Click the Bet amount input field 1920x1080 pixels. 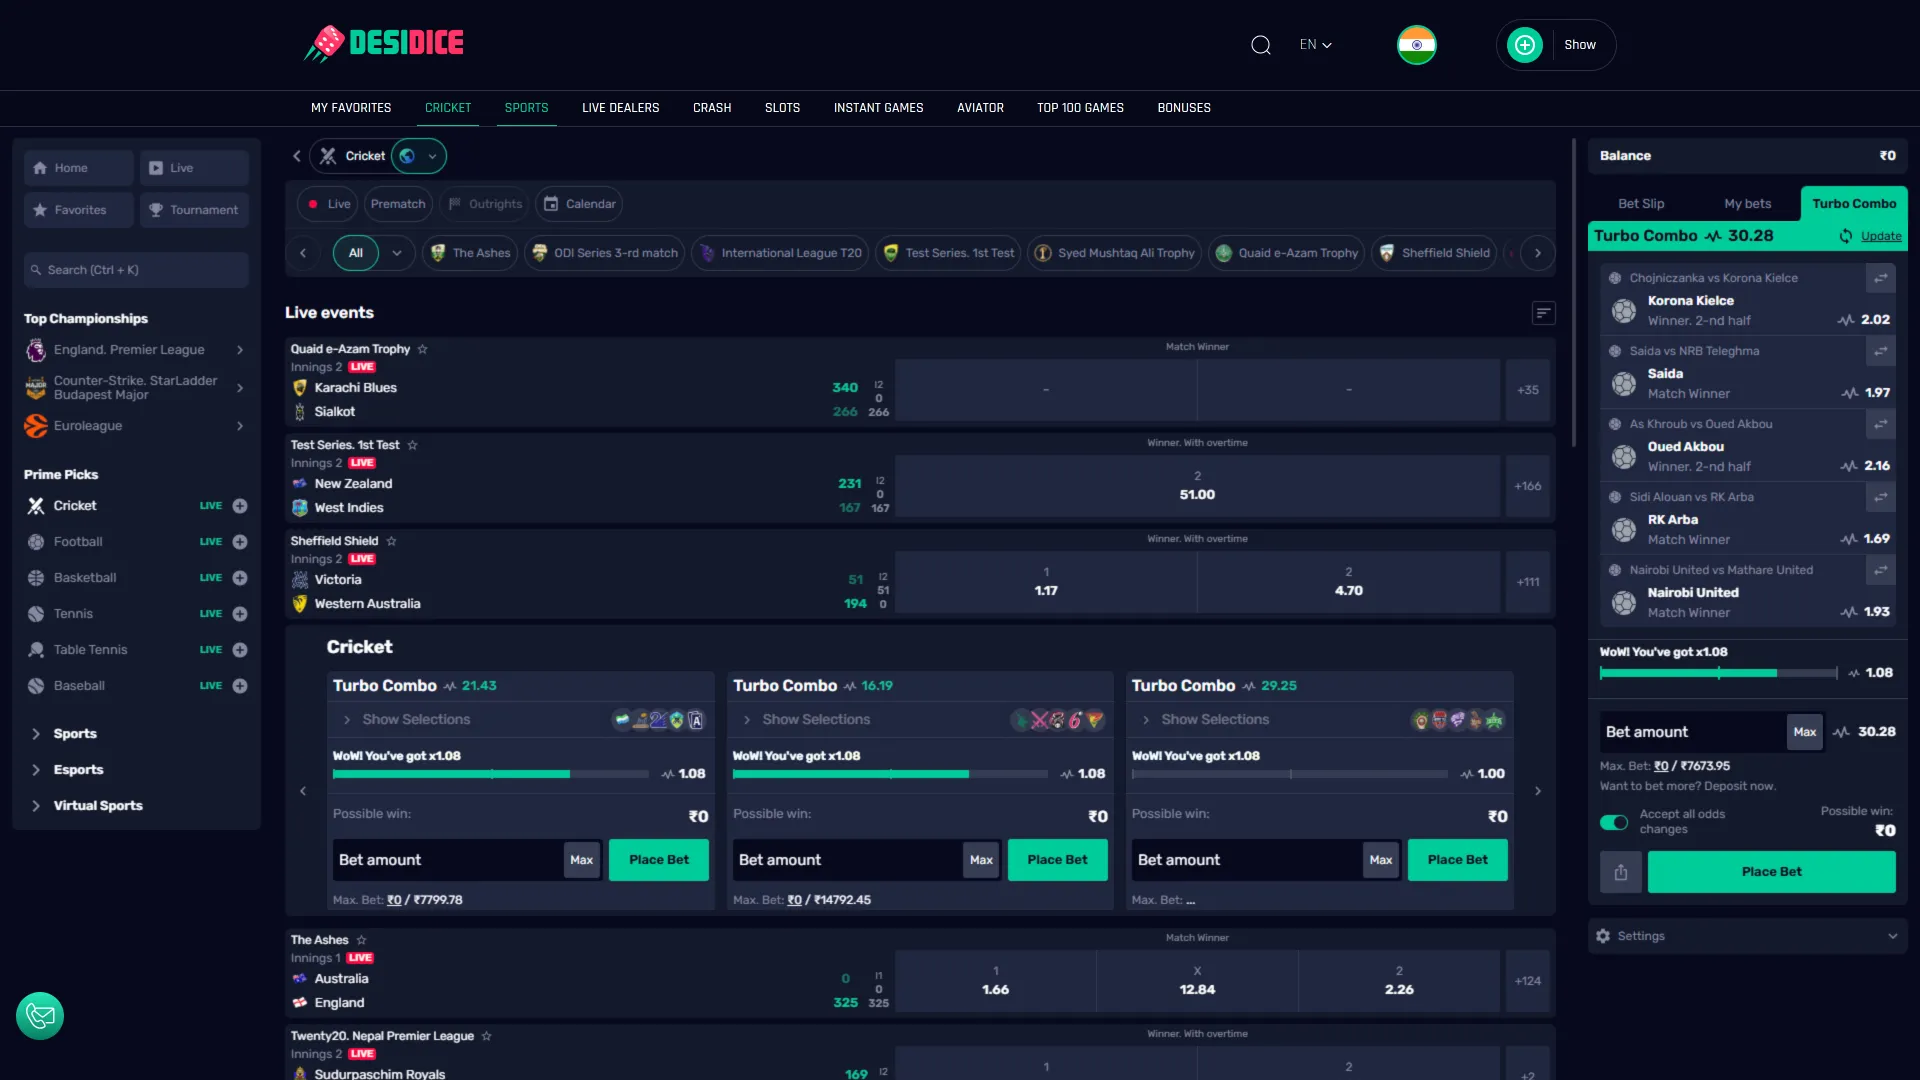(x=1690, y=731)
